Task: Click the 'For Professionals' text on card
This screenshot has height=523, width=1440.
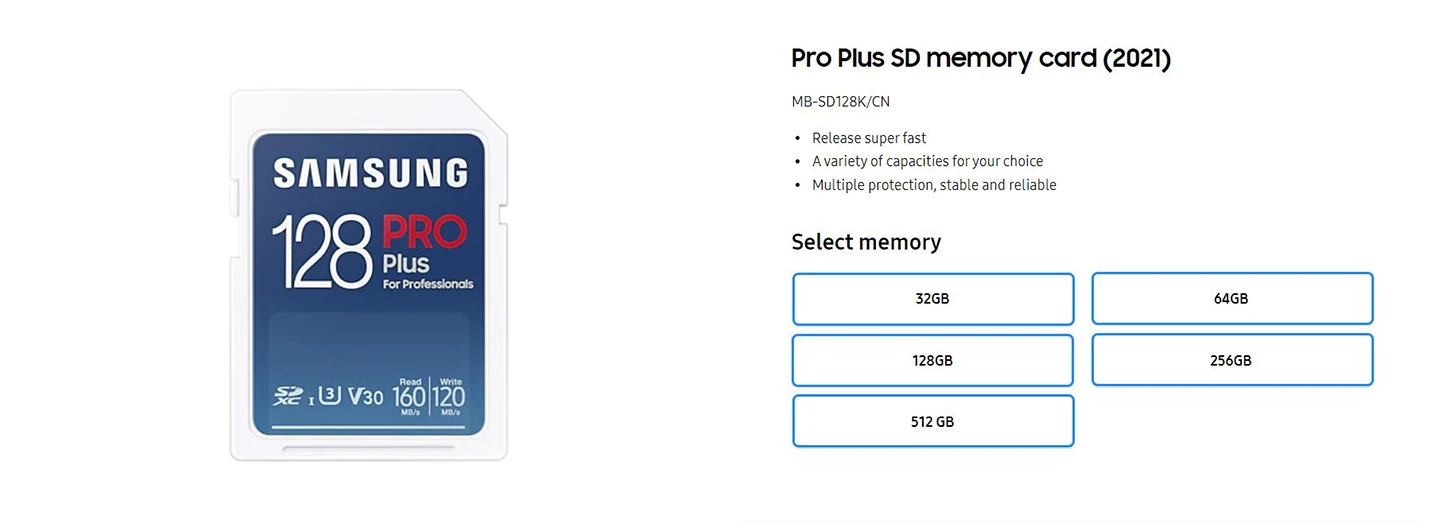Action: [x=428, y=284]
